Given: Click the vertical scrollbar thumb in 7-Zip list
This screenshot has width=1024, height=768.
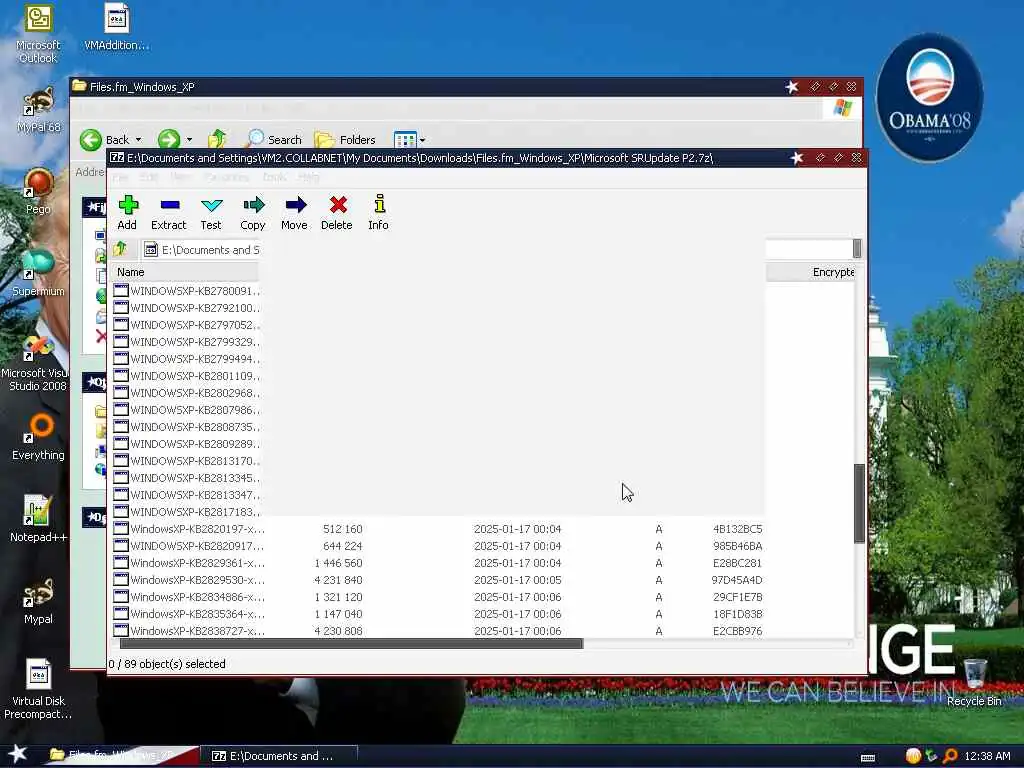Looking at the screenshot, I should click(x=859, y=503).
